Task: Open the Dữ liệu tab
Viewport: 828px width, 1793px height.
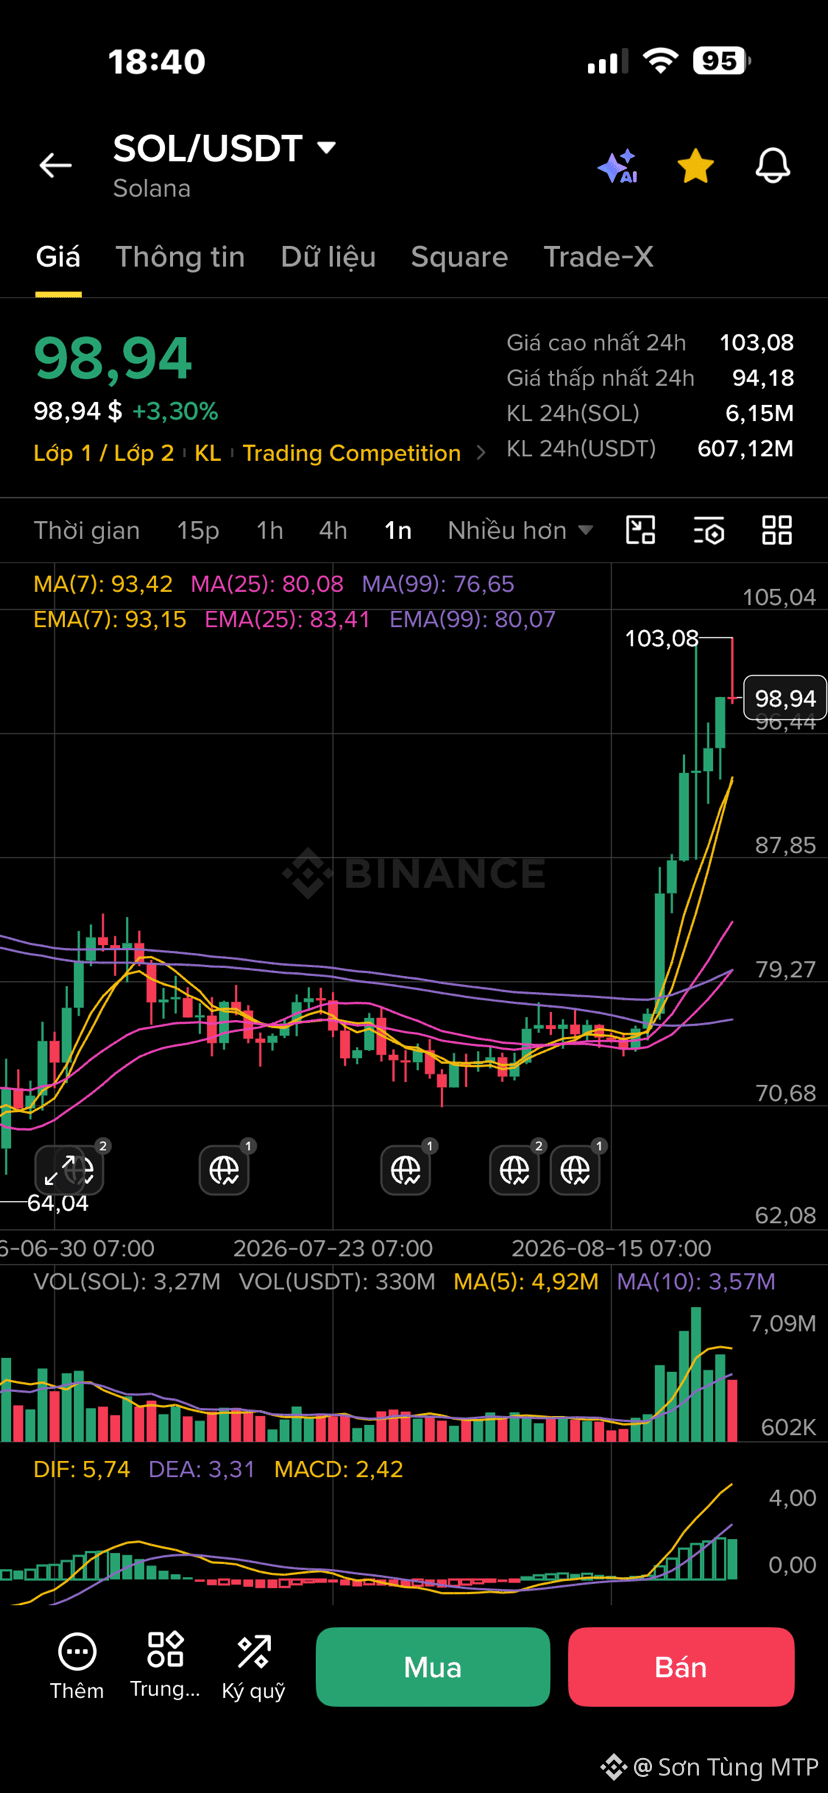Action: pos(328,257)
